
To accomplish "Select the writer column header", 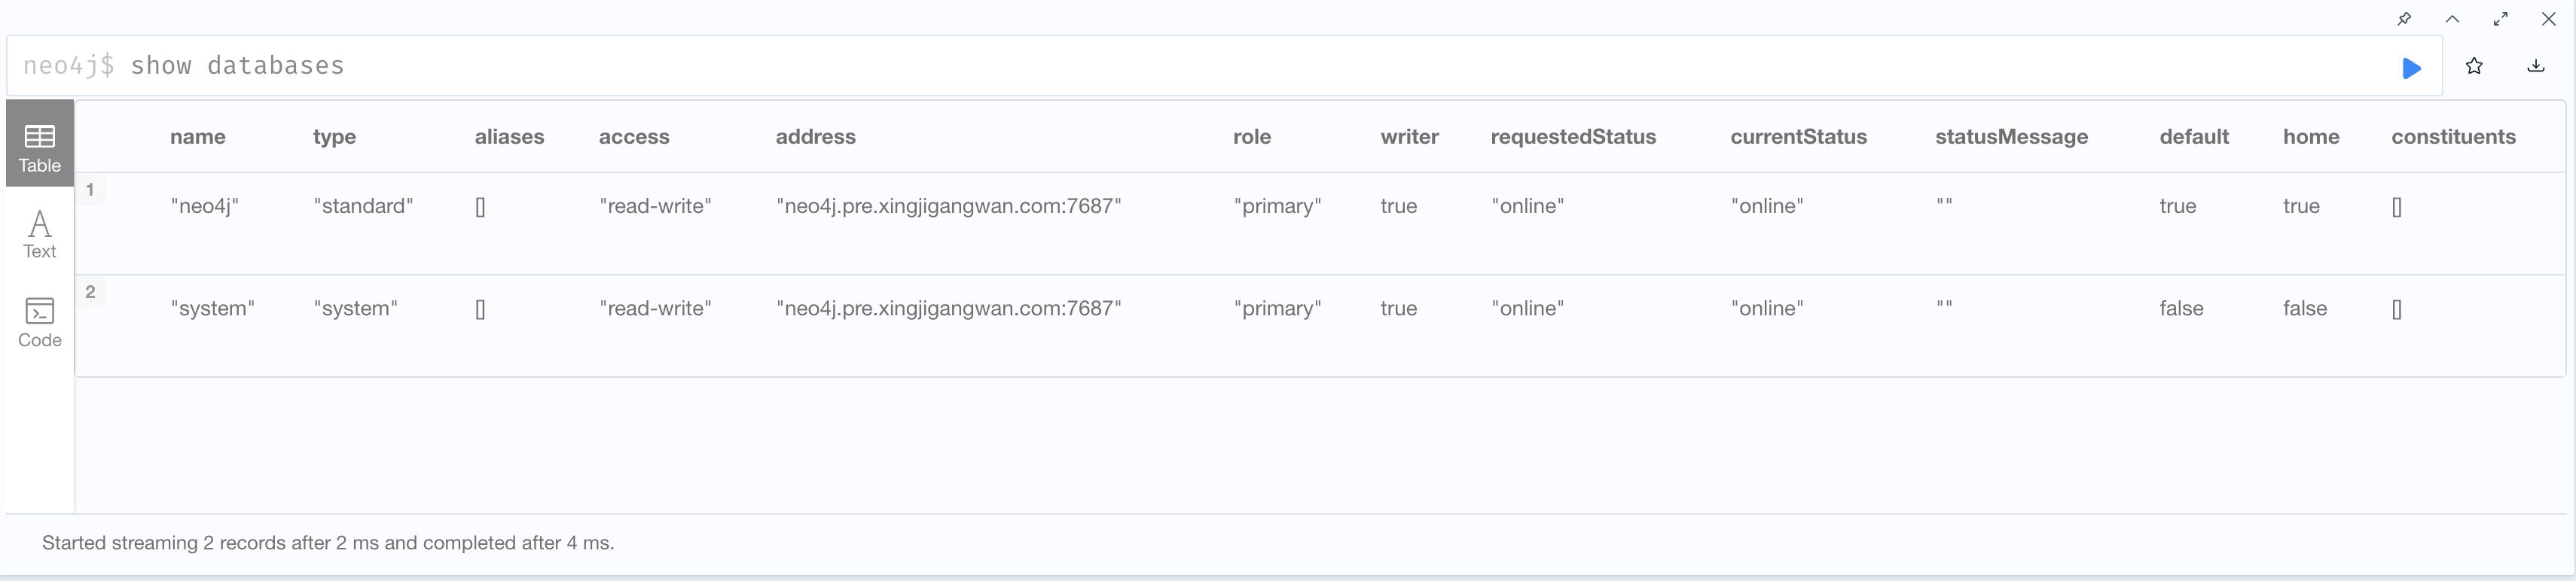I will click(1409, 137).
